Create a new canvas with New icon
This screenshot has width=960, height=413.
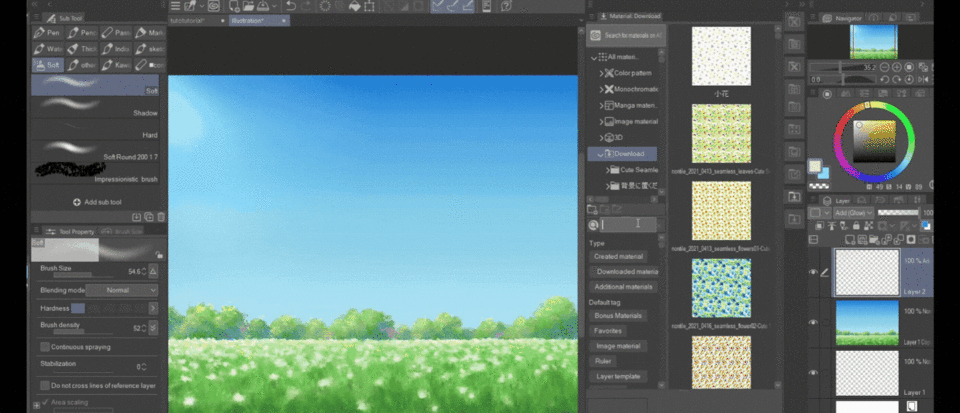[x=234, y=6]
